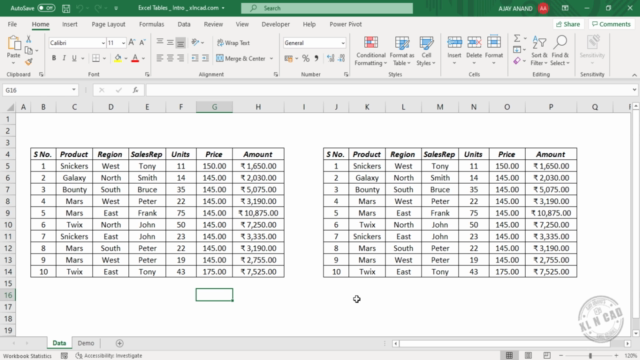Screen dimensions: 640x360
Task: Toggle Italic formatting
Action: [64, 58]
